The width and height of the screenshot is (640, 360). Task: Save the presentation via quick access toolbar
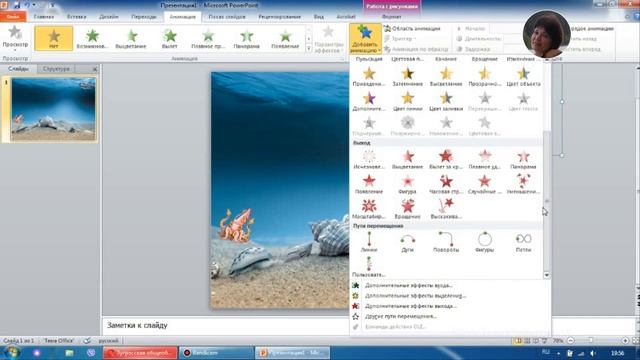17,5
